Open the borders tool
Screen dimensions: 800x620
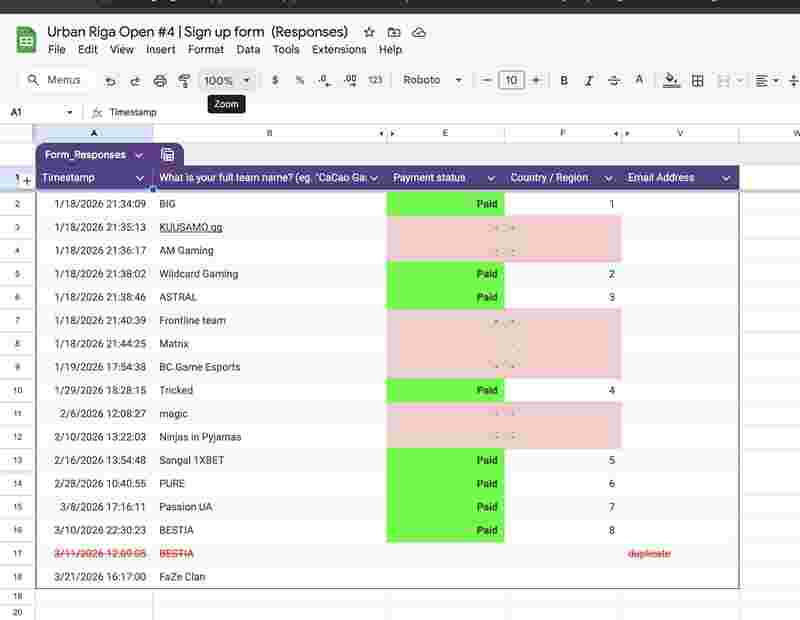click(x=698, y=81)
